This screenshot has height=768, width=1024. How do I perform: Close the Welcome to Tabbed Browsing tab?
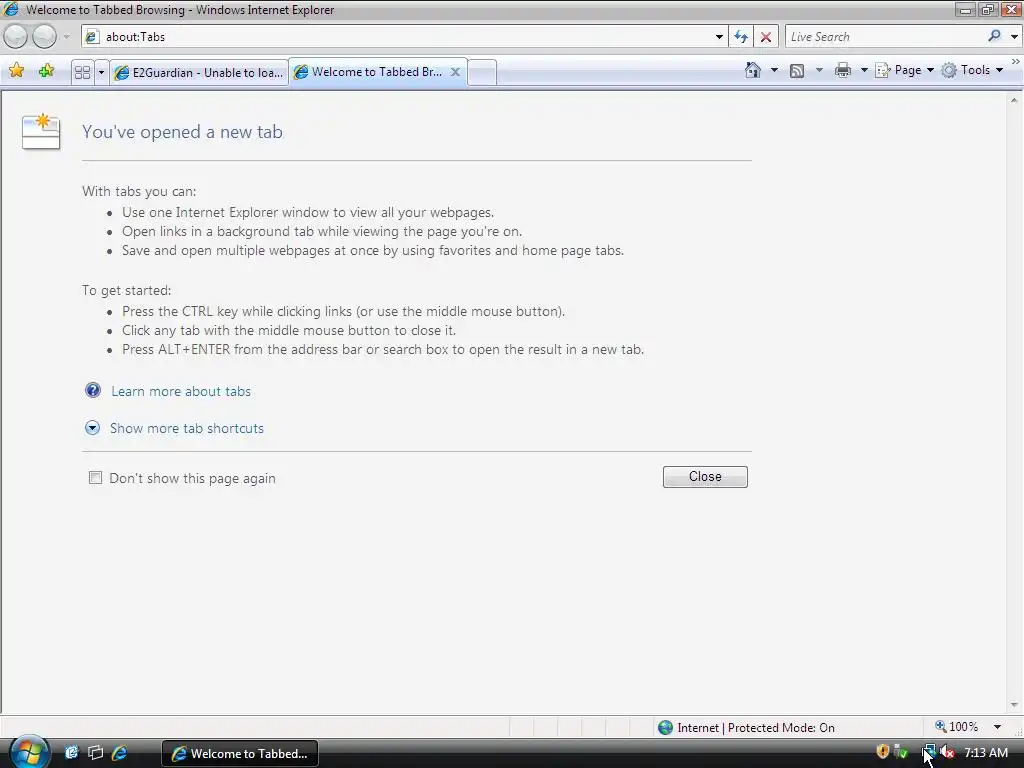[455, 72]
